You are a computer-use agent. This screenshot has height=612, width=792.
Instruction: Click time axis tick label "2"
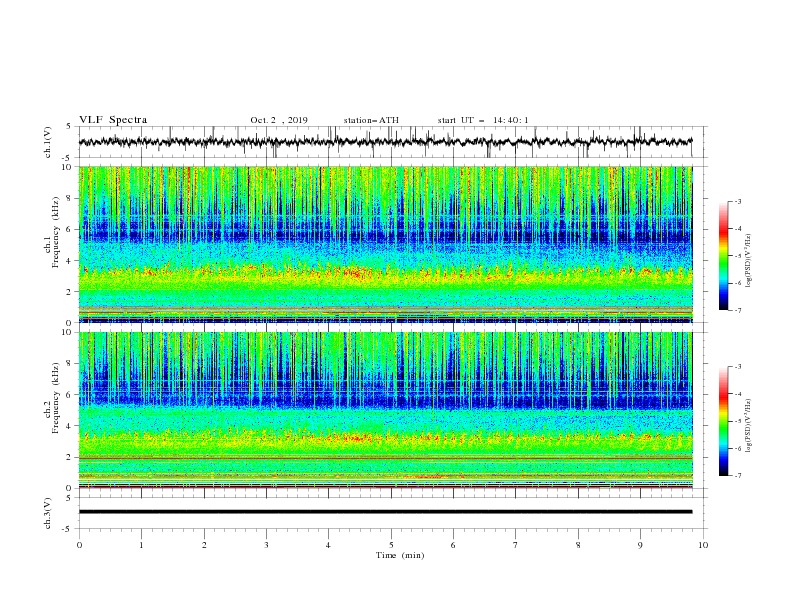point(204,545)
